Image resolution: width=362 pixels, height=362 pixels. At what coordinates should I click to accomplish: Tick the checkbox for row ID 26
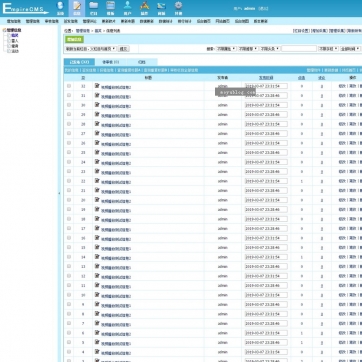click(69, 143)
